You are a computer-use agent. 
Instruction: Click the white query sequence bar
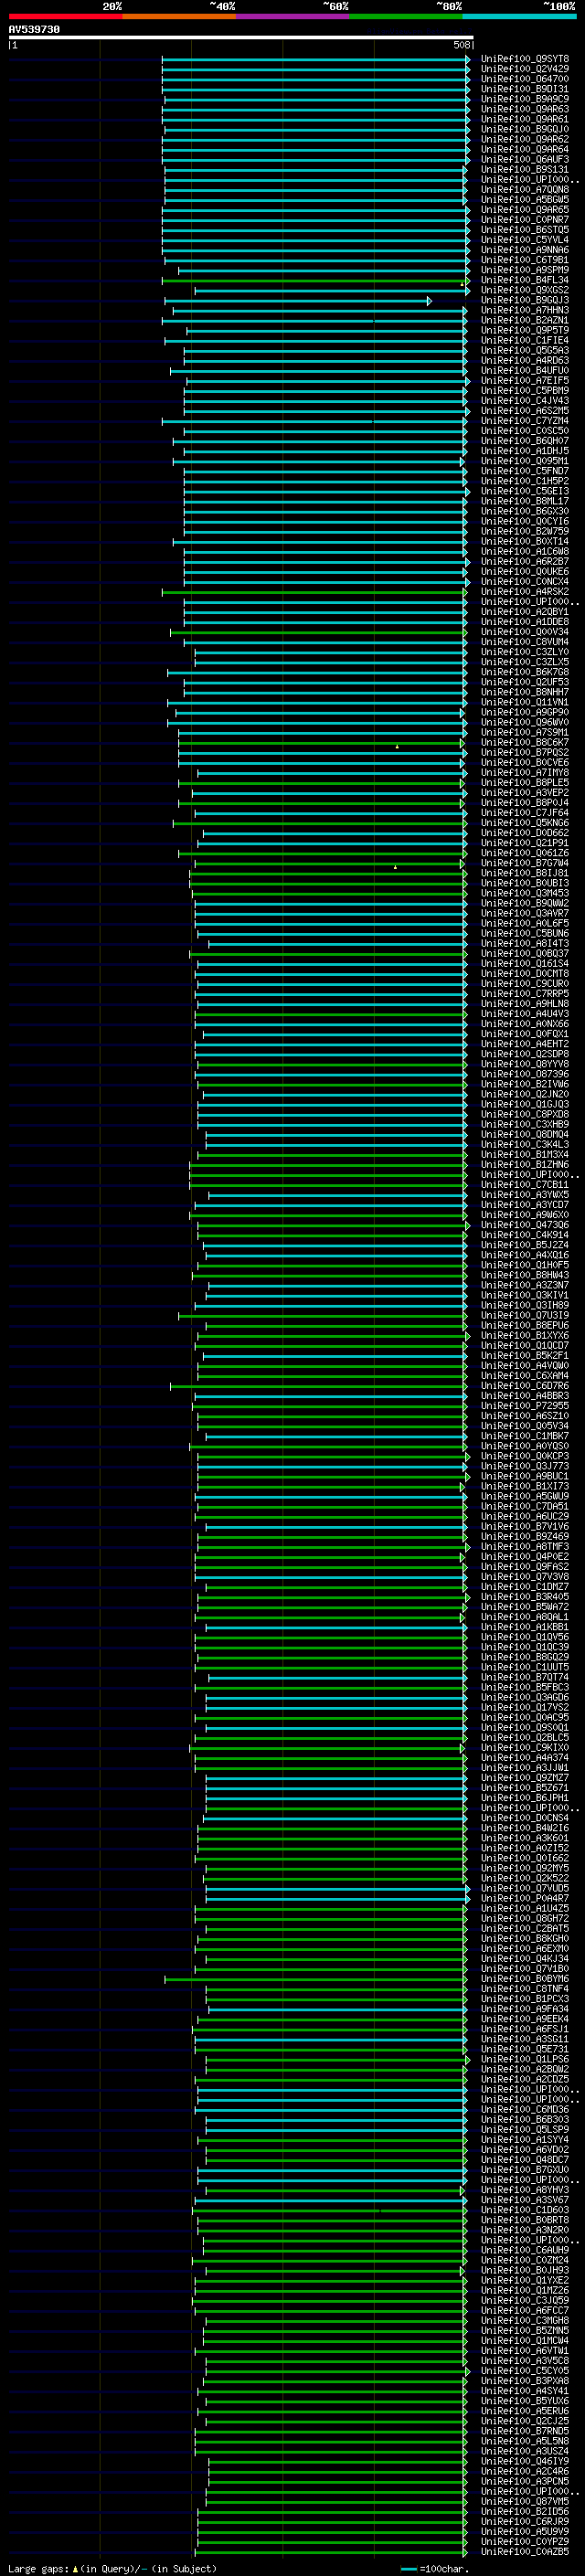[241, 37]
